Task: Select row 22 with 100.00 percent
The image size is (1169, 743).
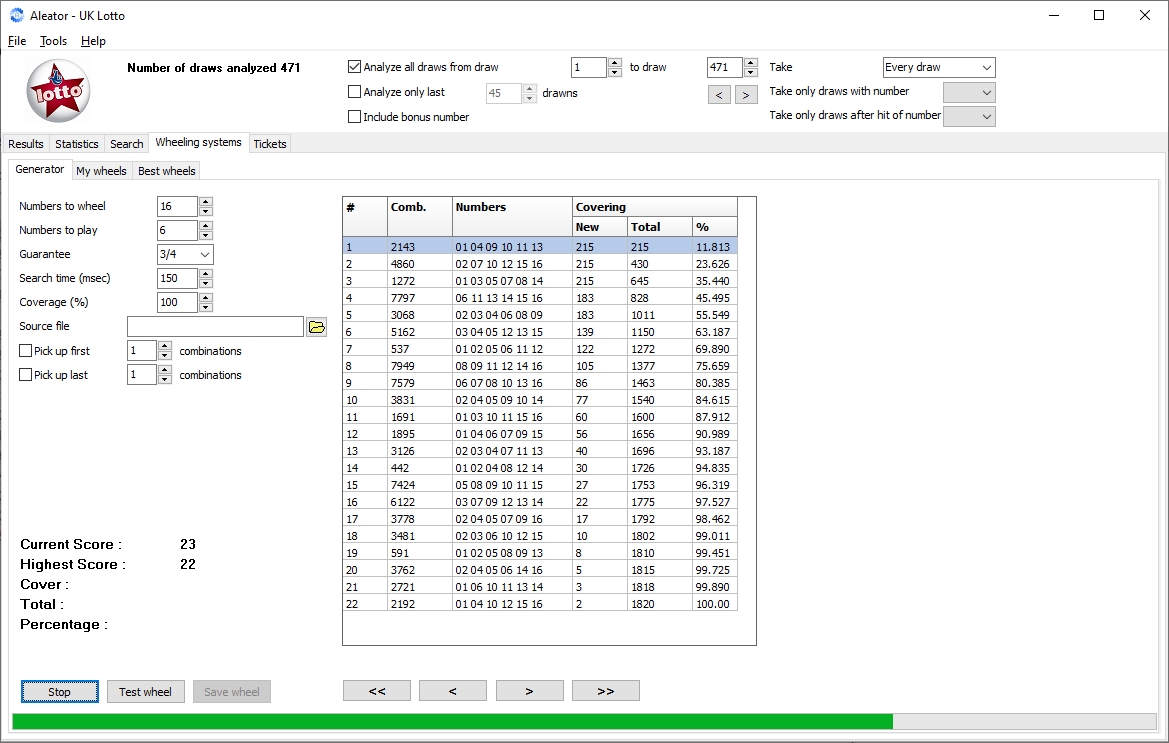Action: pos(540,604)
